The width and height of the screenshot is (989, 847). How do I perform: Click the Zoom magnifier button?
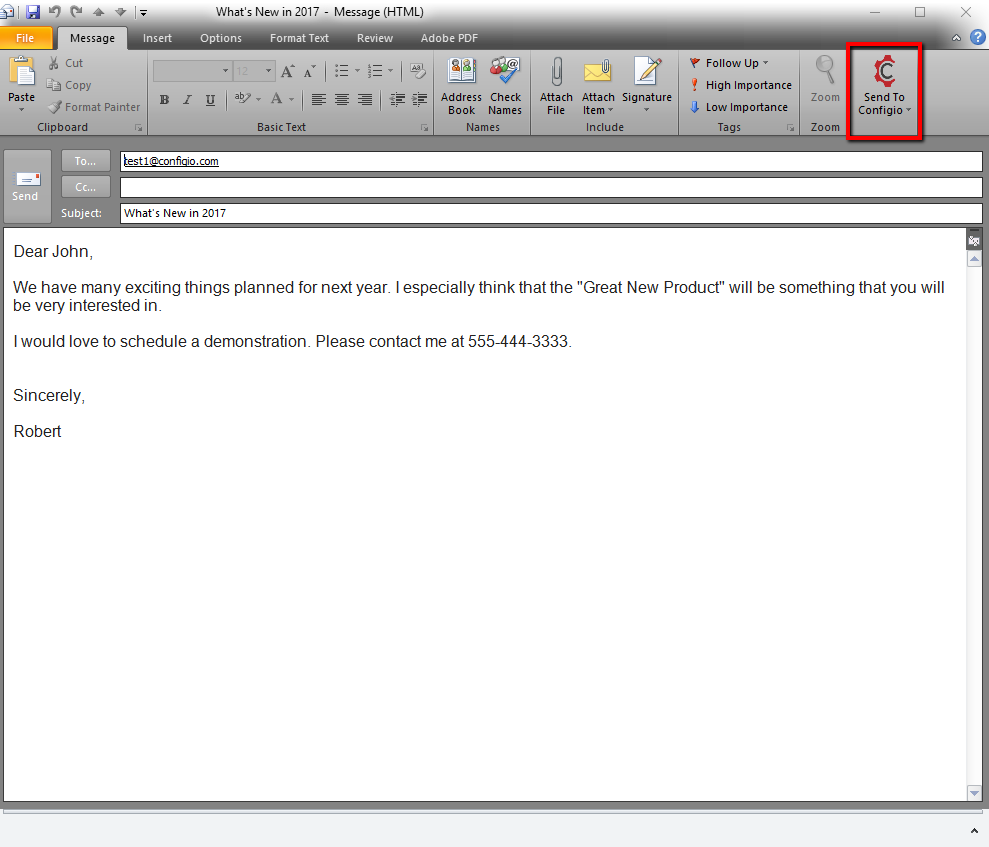825,80
